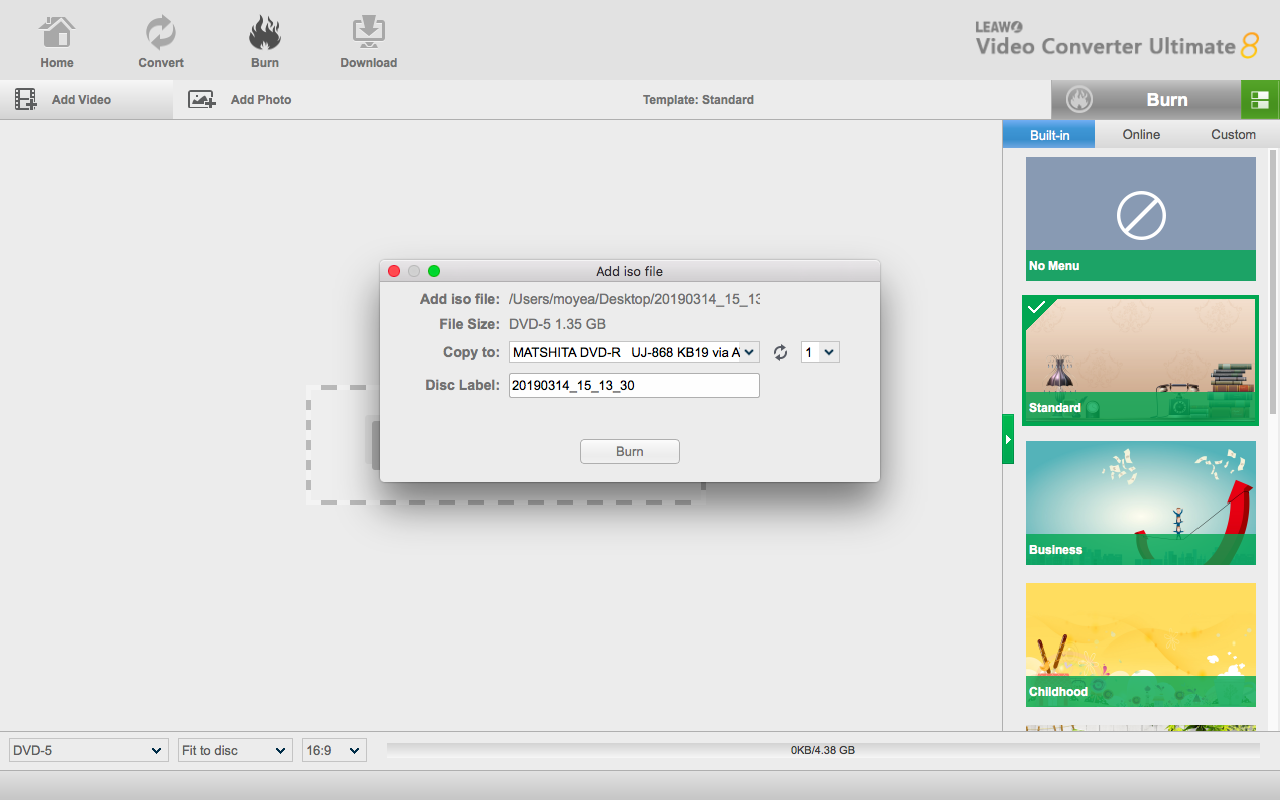
Task: Refresh the disc drive list
Action: pyautogui.click(x=781, y=352)
